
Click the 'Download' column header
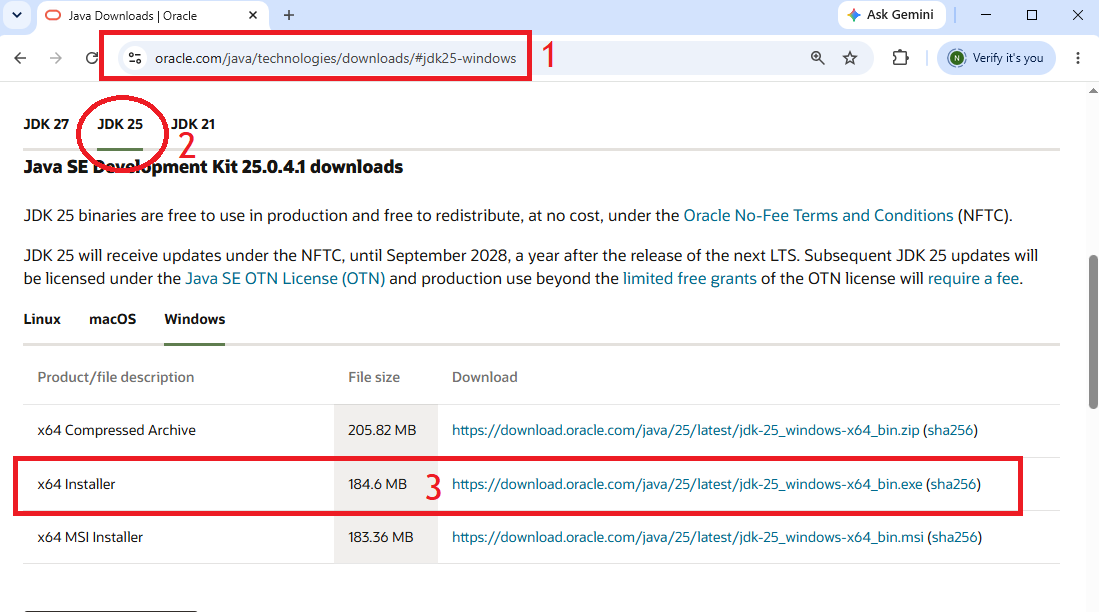pyautogui.click(x=484, y=377)
